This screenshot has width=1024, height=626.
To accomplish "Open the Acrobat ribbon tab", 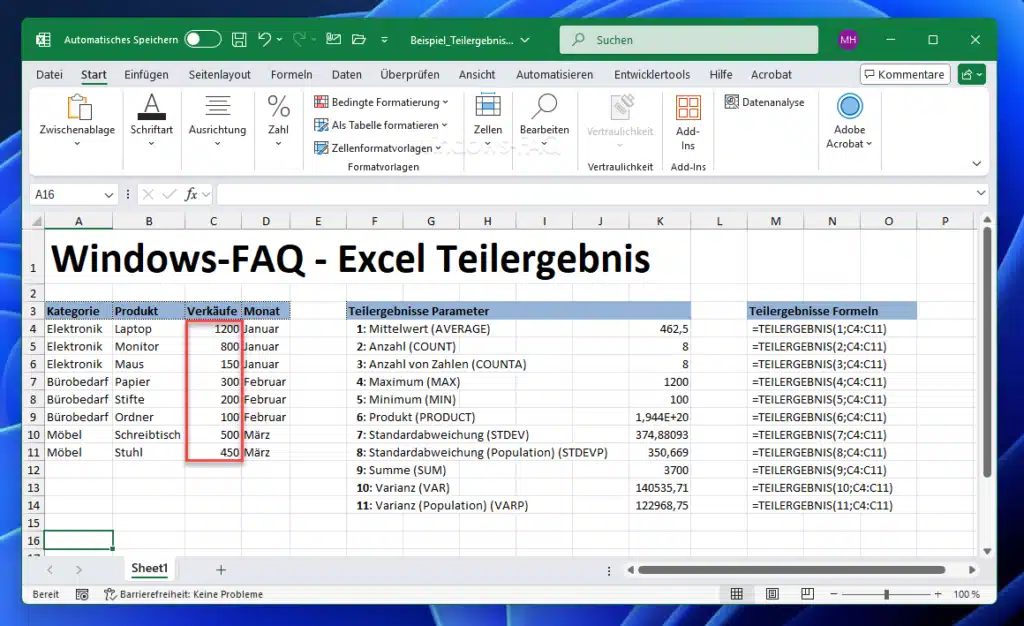I will tap(771, 74).
